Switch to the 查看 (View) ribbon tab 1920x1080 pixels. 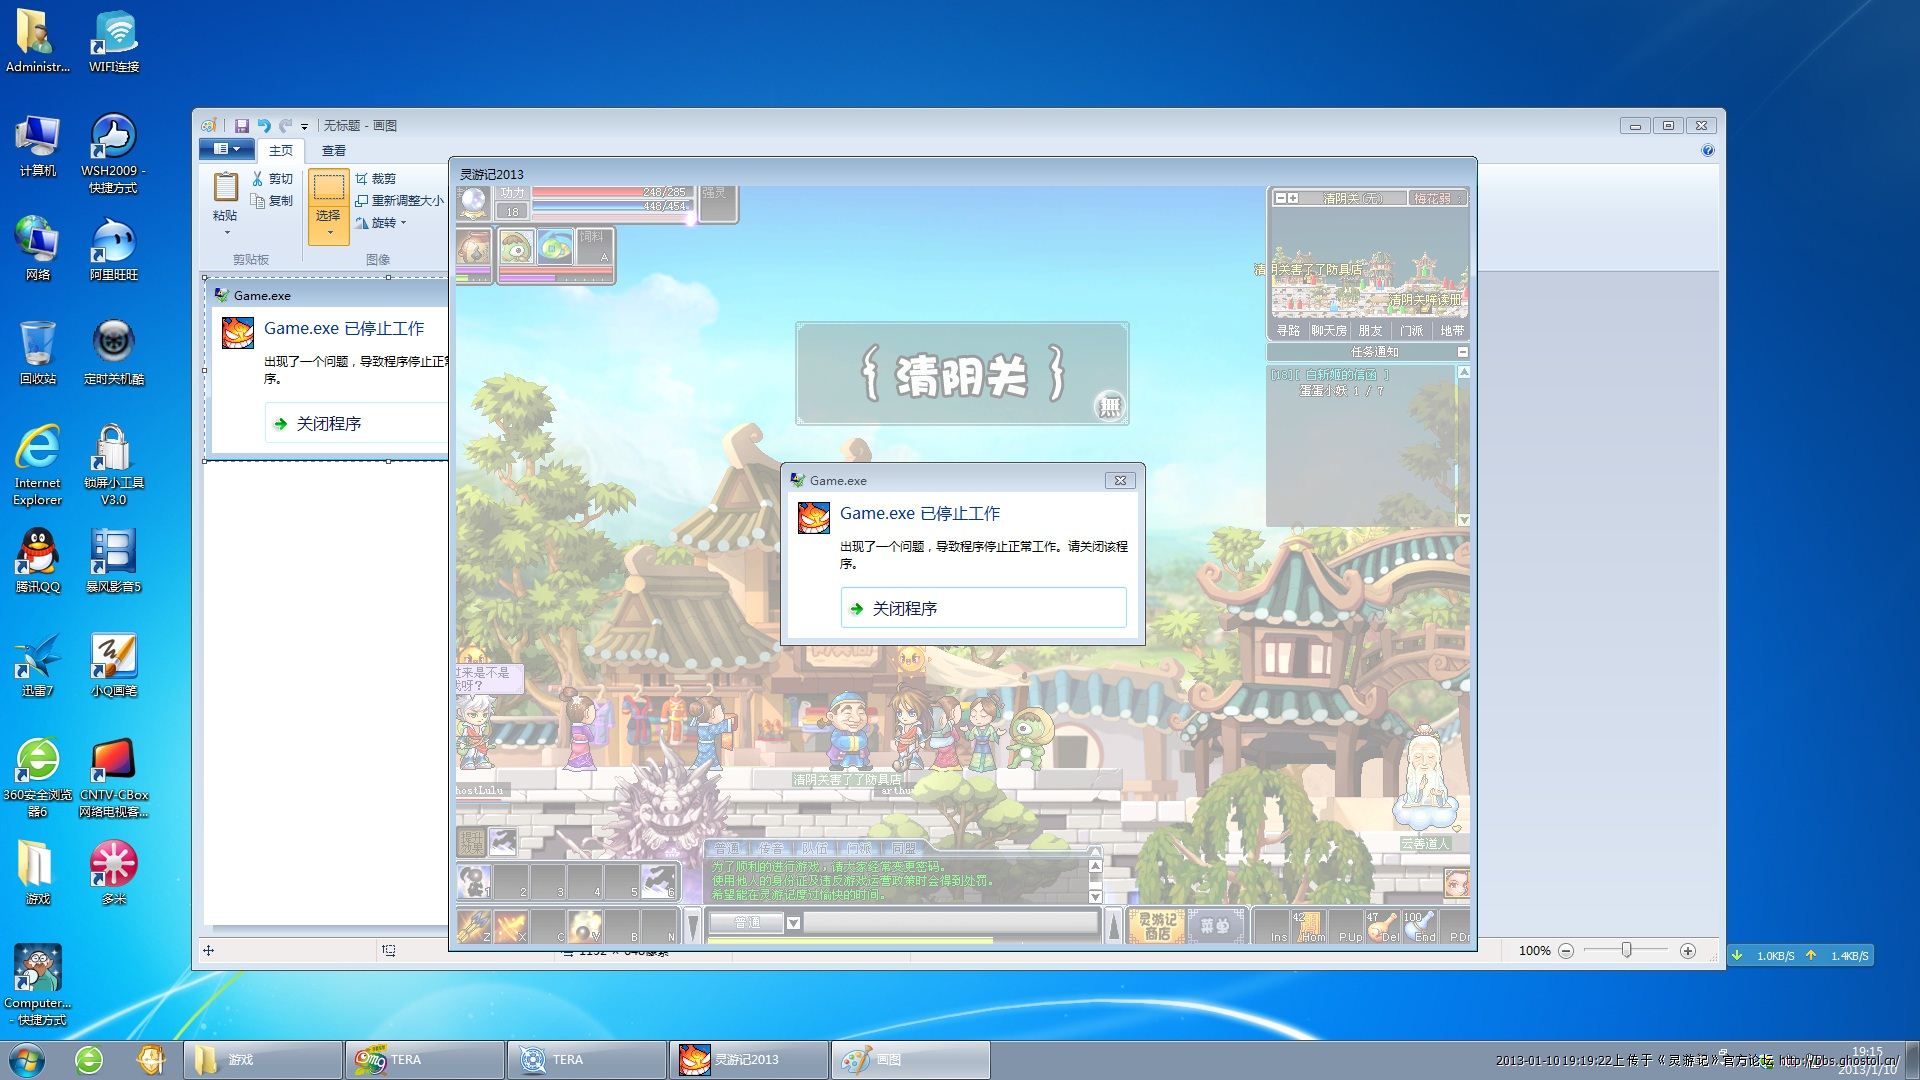(x=333, y=150)
